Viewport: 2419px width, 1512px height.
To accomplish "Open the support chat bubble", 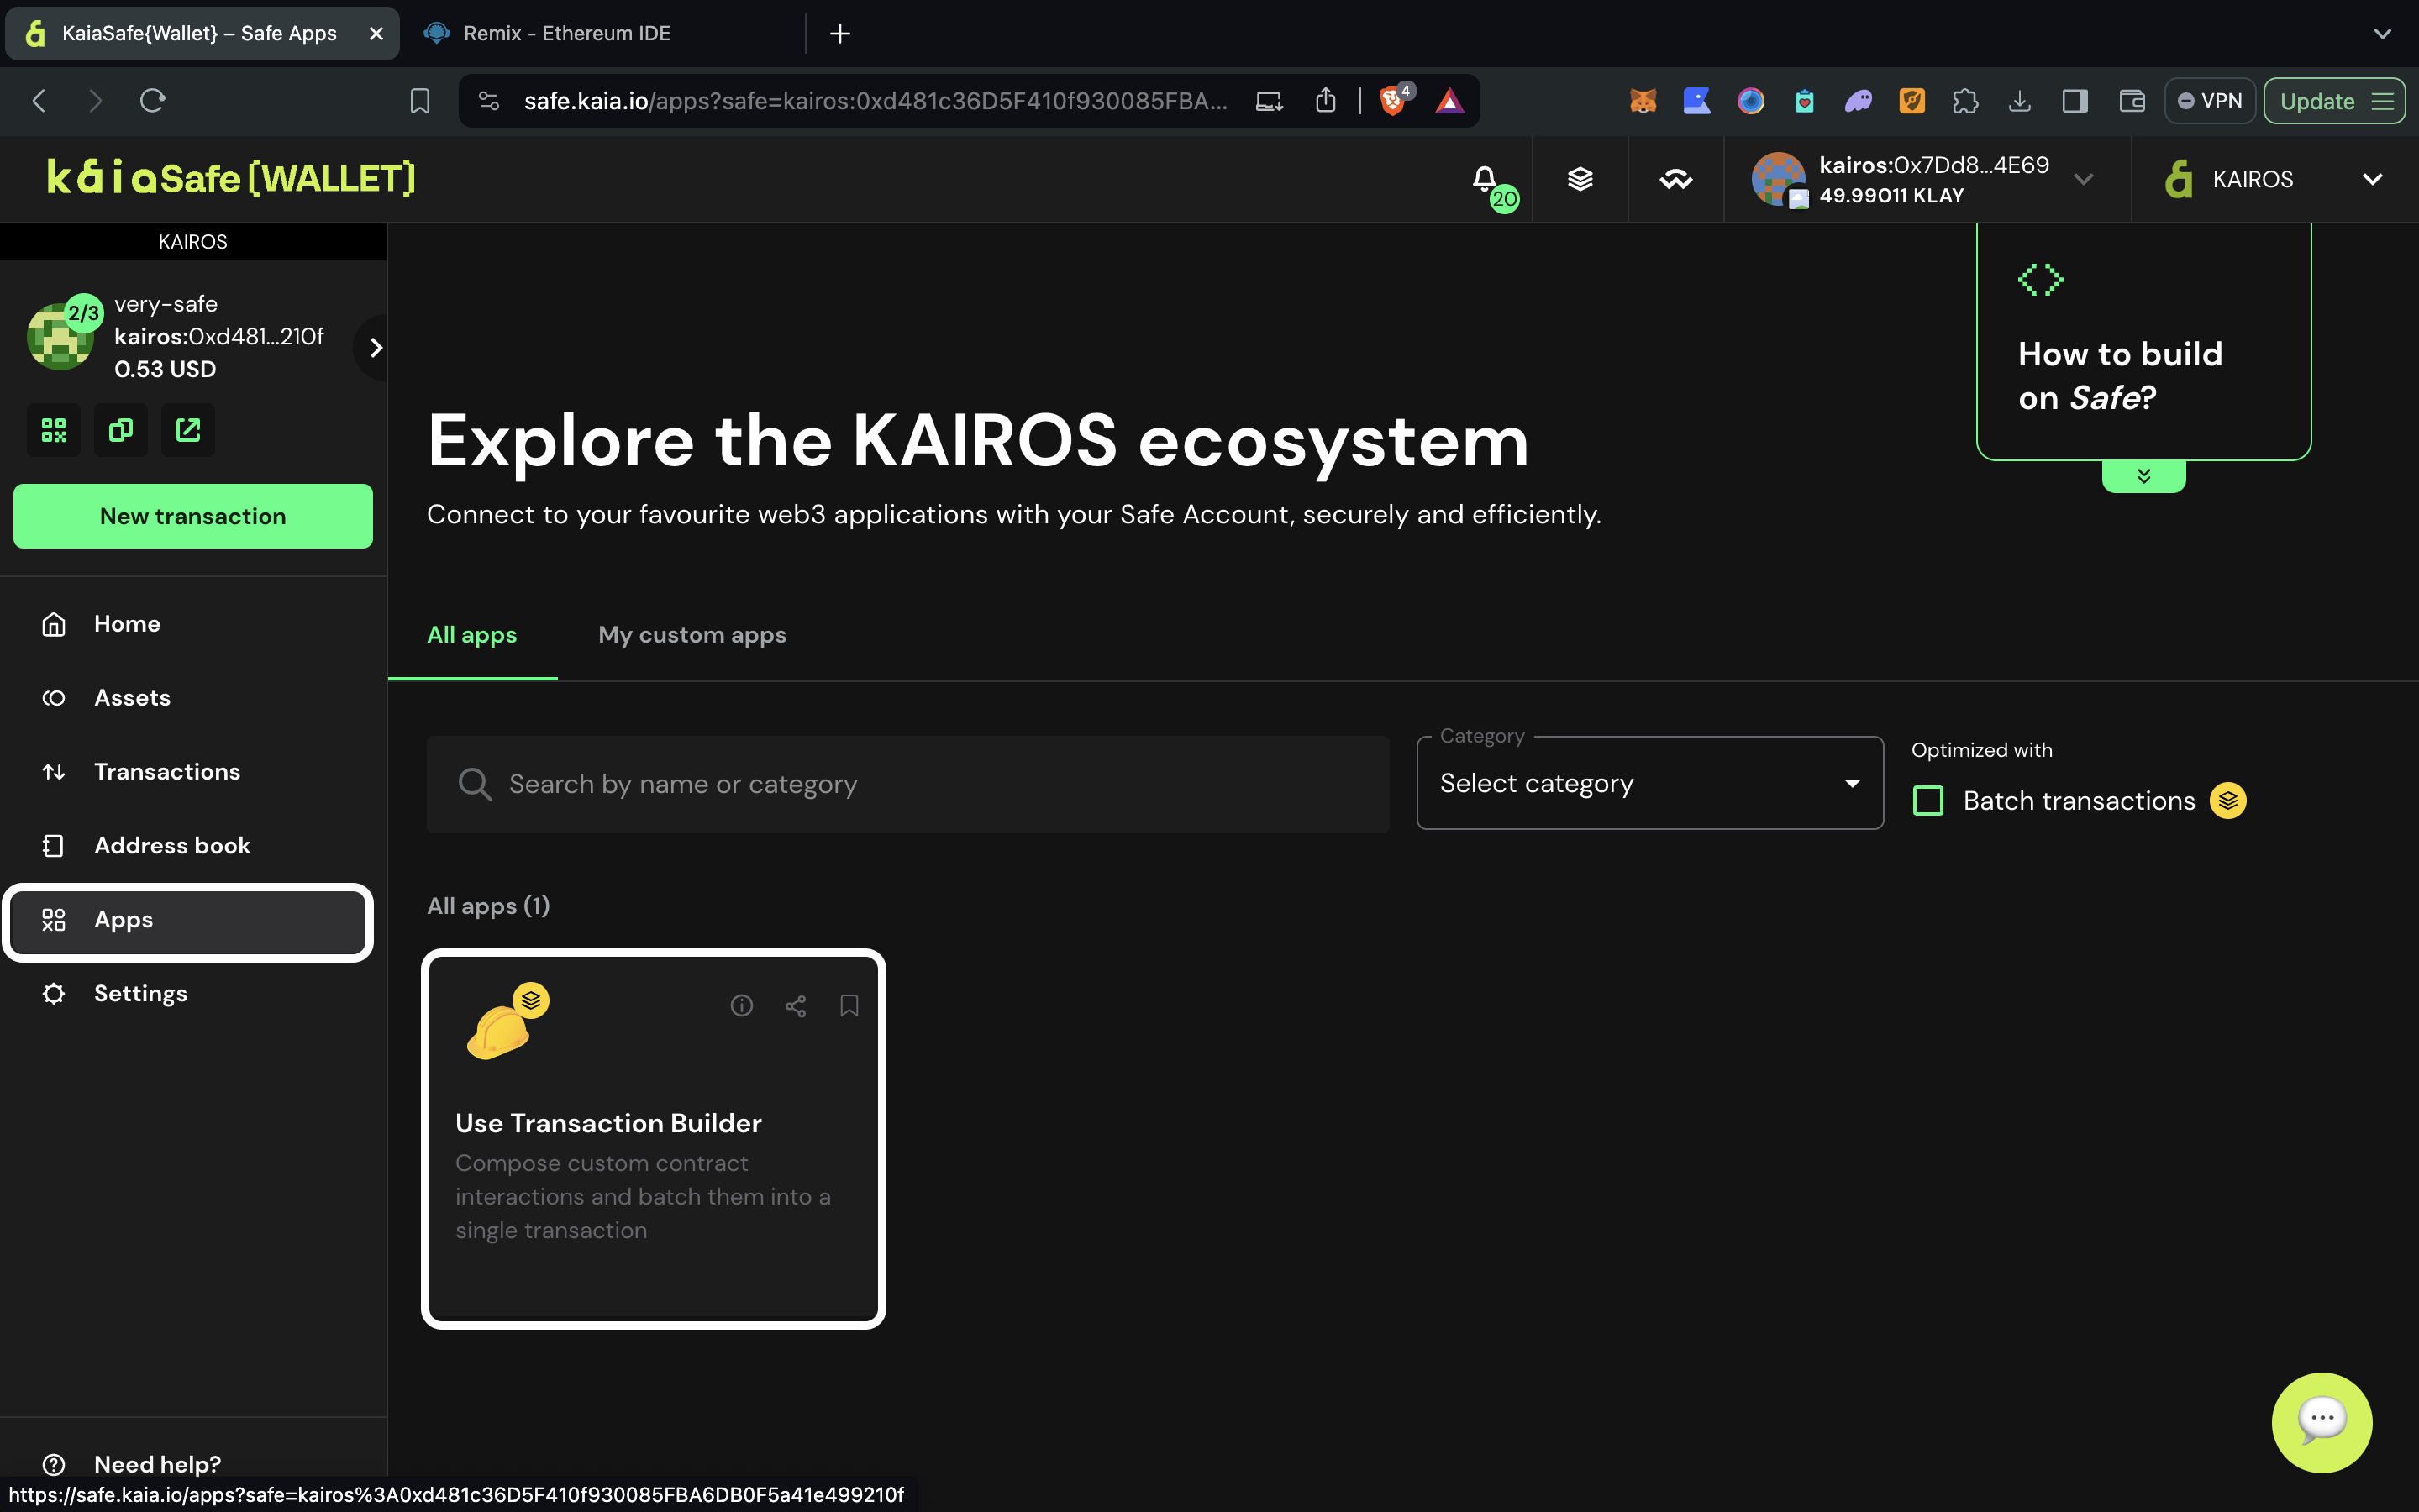I will [x=2321, y=1421].
